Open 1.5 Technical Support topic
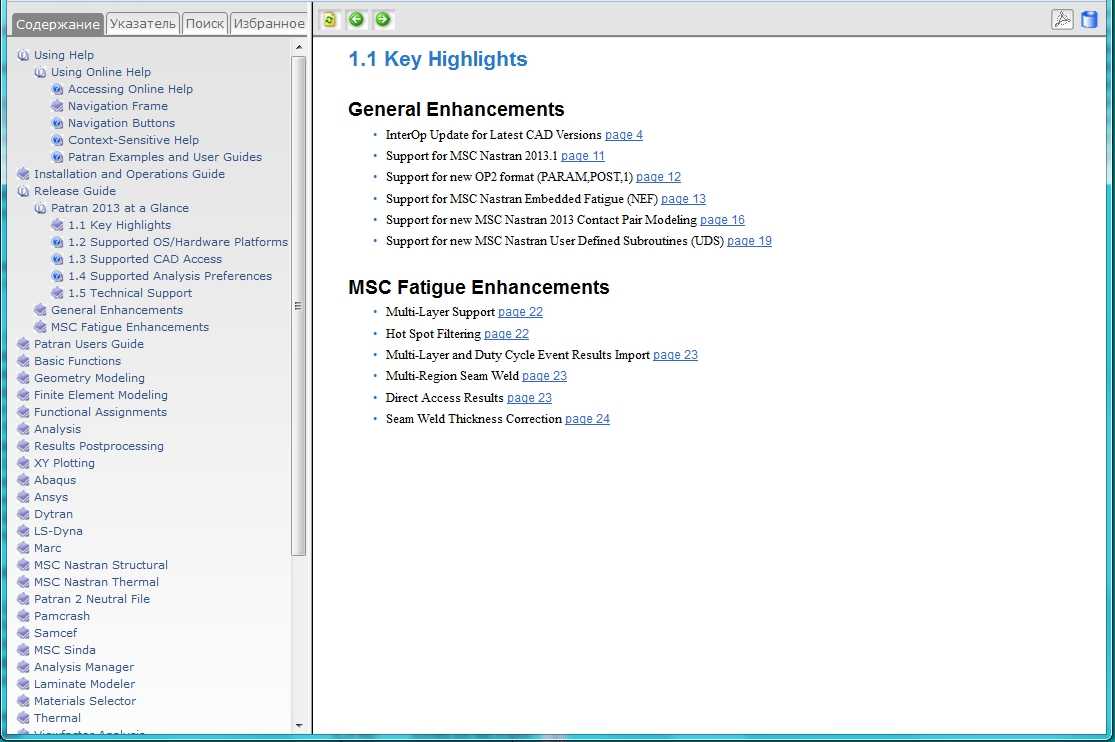This screenshot has height=742, width=1115. point(130,293)
